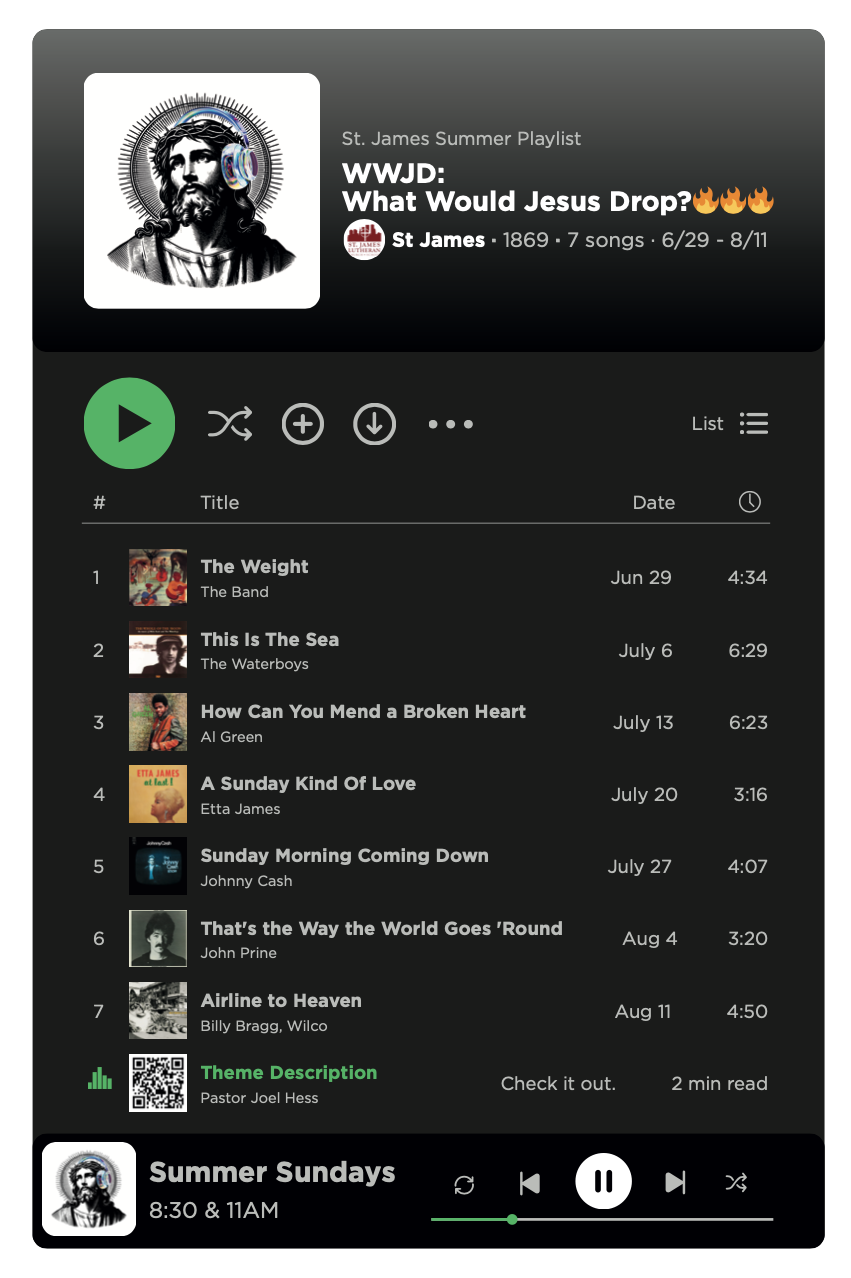The height and width of the screenshot is (1278, 851).
Task: Add playlist with the plus circle icon
Action: 303,424
